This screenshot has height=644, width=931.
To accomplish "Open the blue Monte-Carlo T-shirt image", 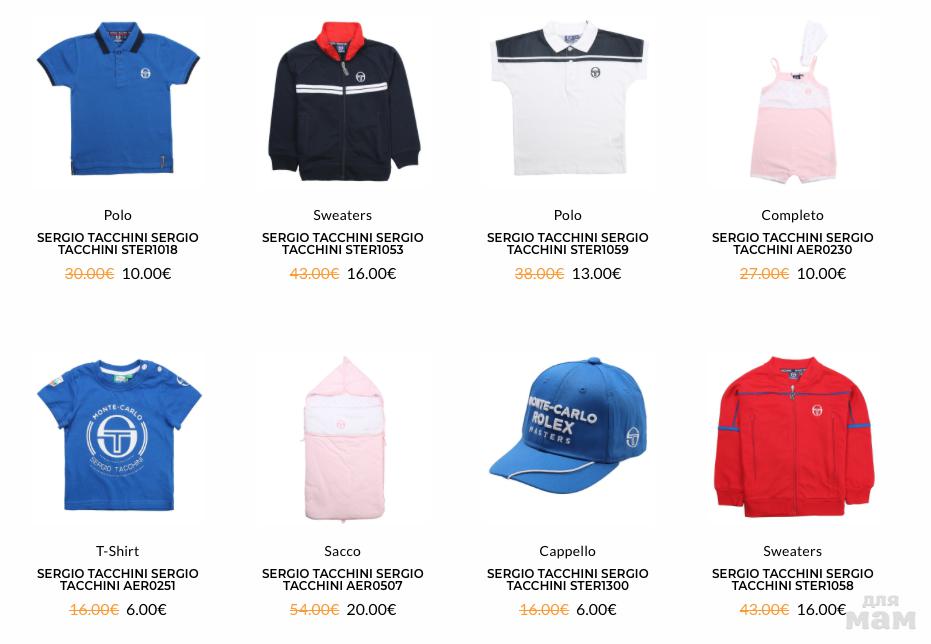I will [x=119, y=434].
